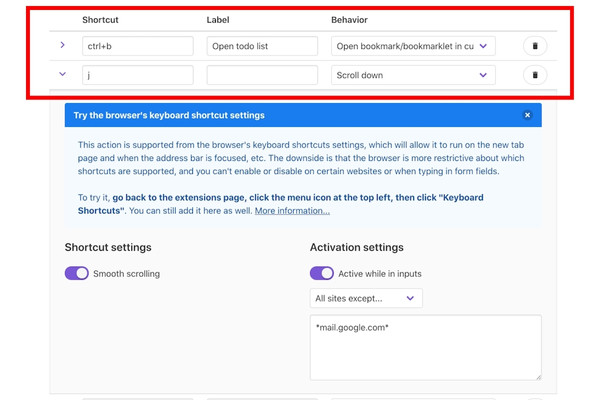The image size is (600, 400).
Task: Click the j shortcut input field
Action: 138,75
